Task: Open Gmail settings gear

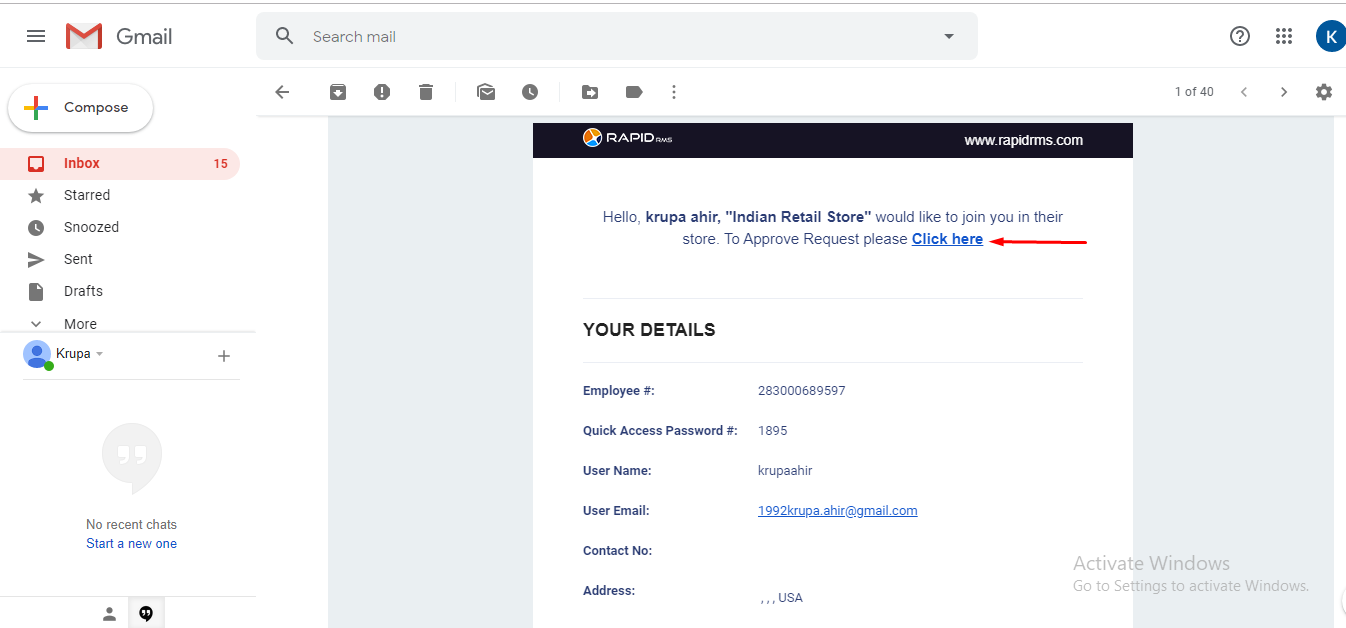Action: coord(1324,92)
